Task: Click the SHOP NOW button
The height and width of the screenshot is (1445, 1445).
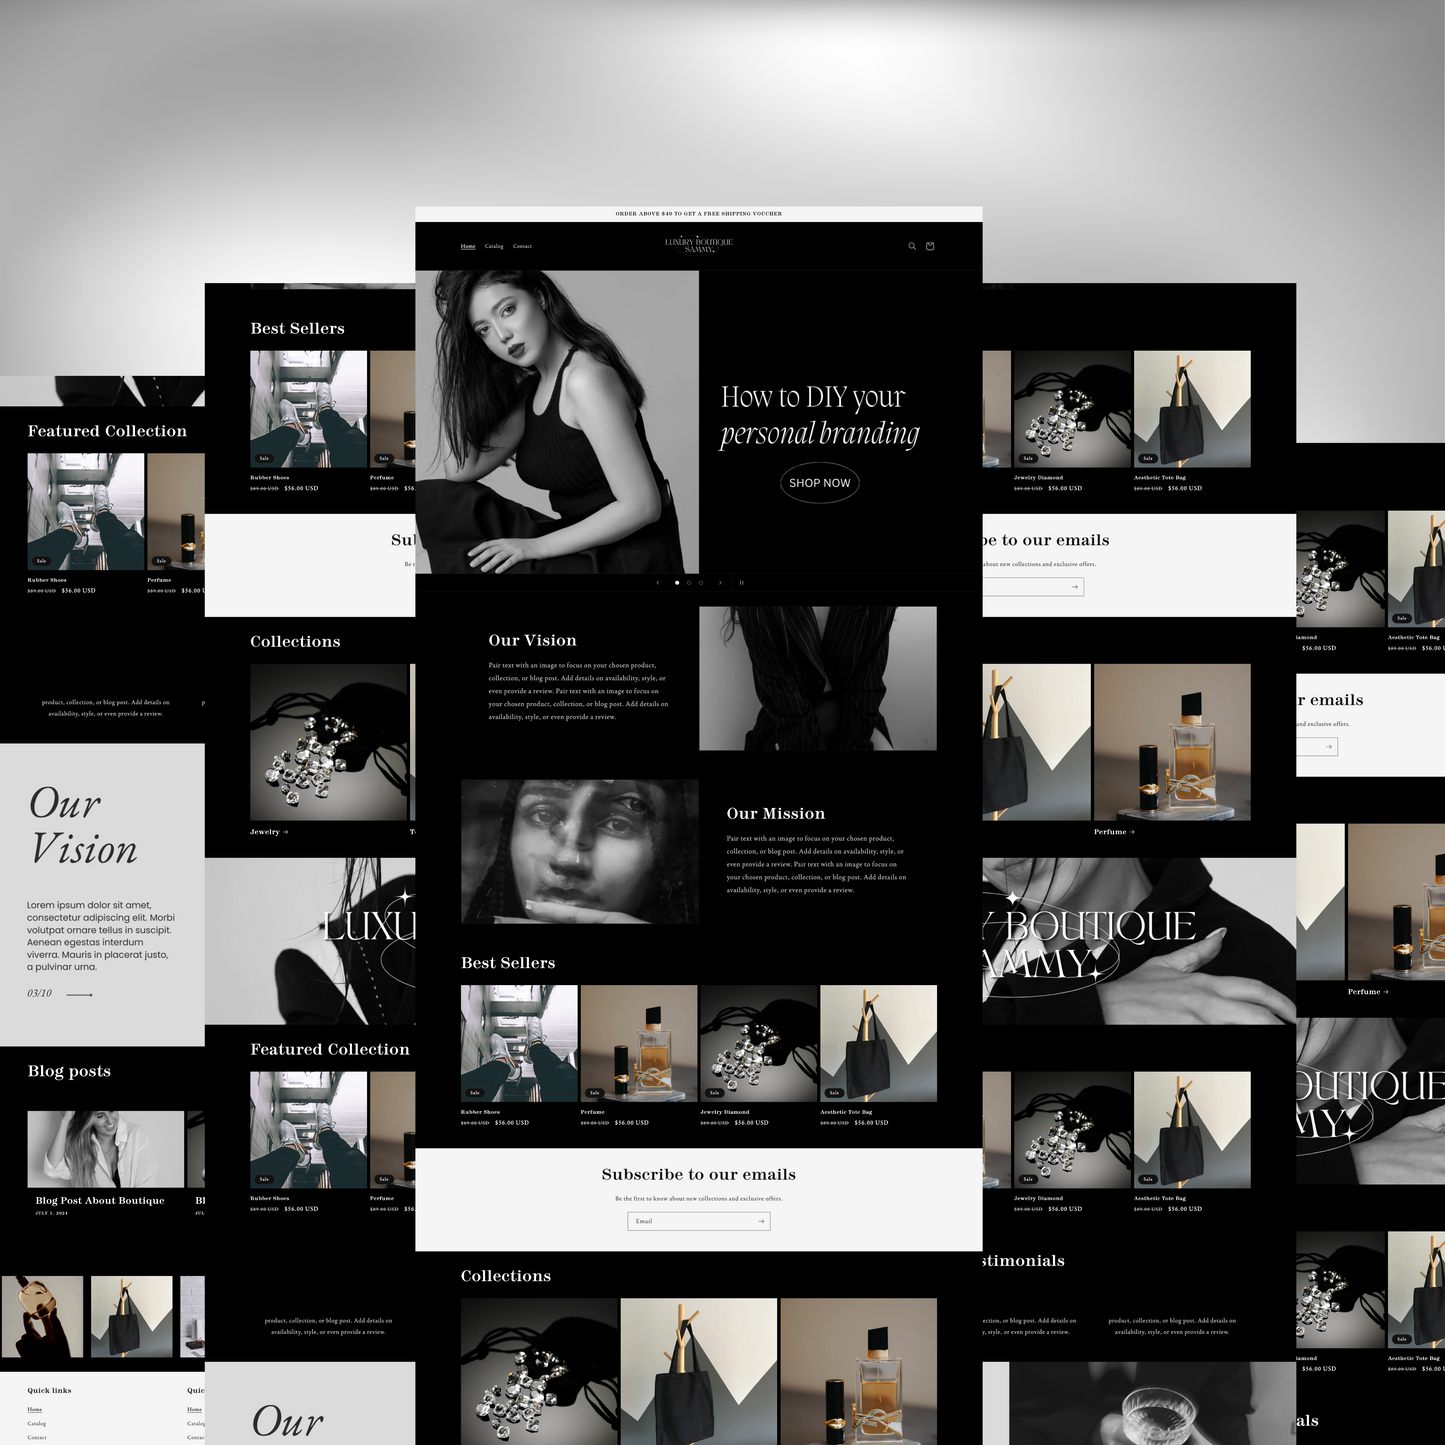Action: click(x=819, y=483)
